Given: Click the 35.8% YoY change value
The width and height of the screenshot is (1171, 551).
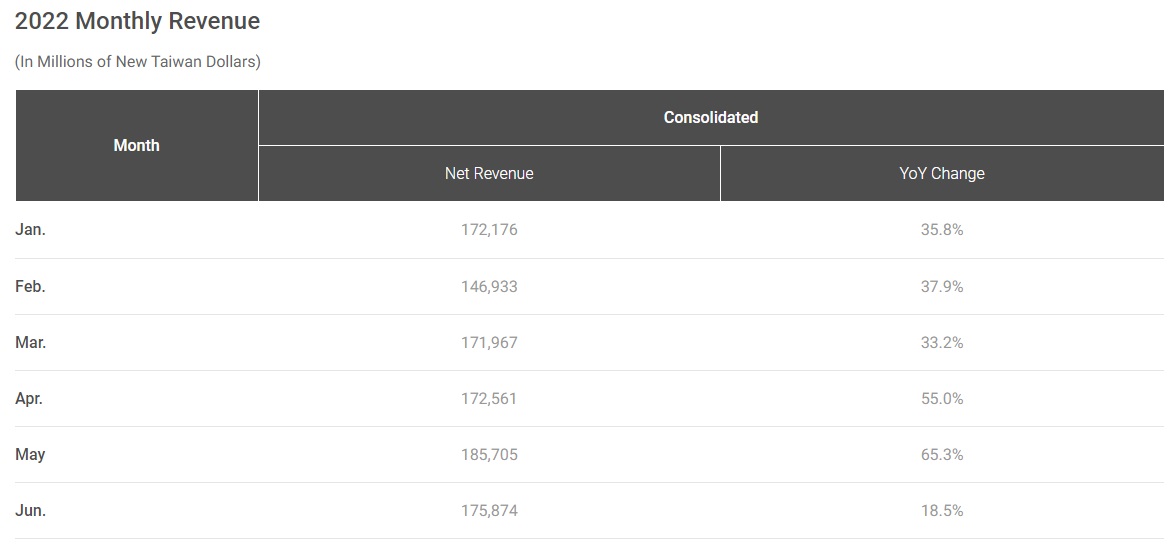Looking at the screenshot, I should tap(941, 230).
